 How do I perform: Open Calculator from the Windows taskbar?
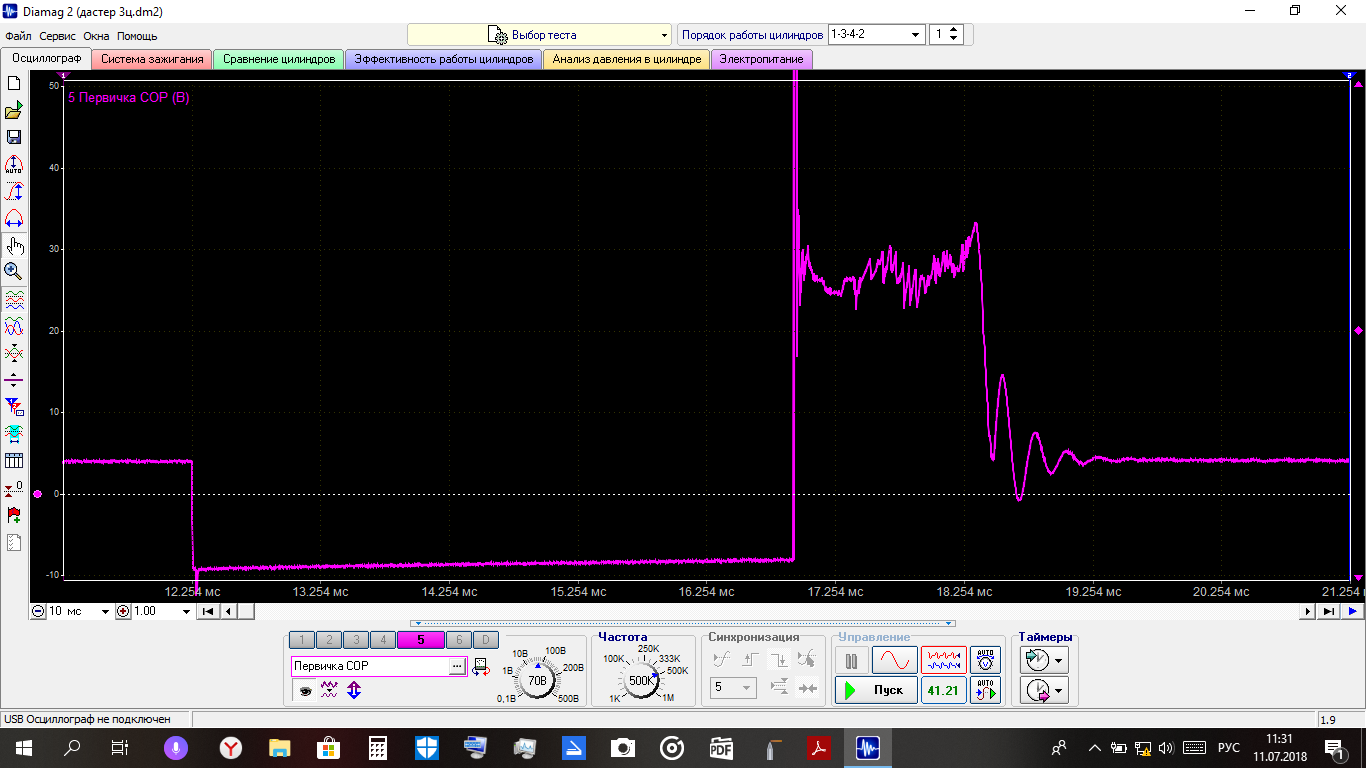(378, 747)
